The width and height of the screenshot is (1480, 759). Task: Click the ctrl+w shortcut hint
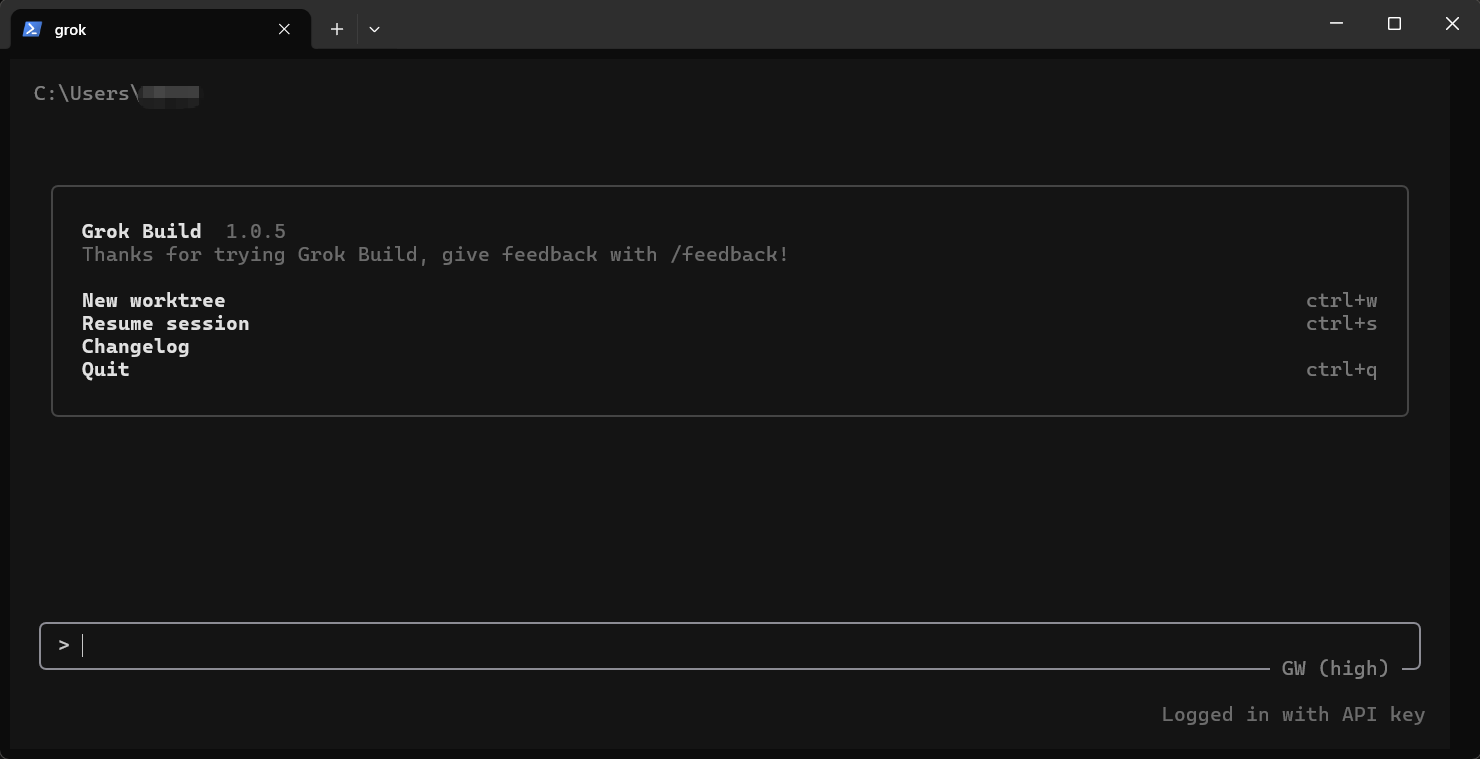coord(1341,300)
